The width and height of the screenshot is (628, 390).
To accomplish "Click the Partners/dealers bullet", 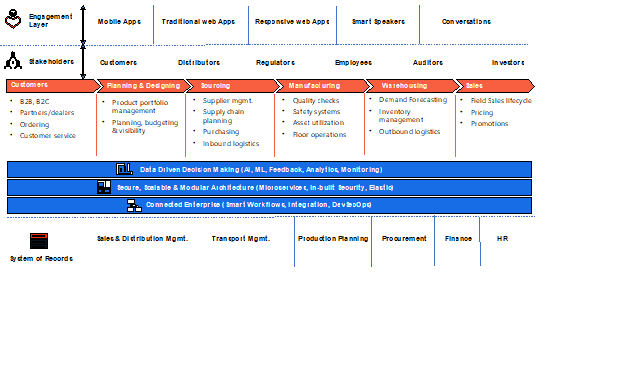I will tap(47, 113).
